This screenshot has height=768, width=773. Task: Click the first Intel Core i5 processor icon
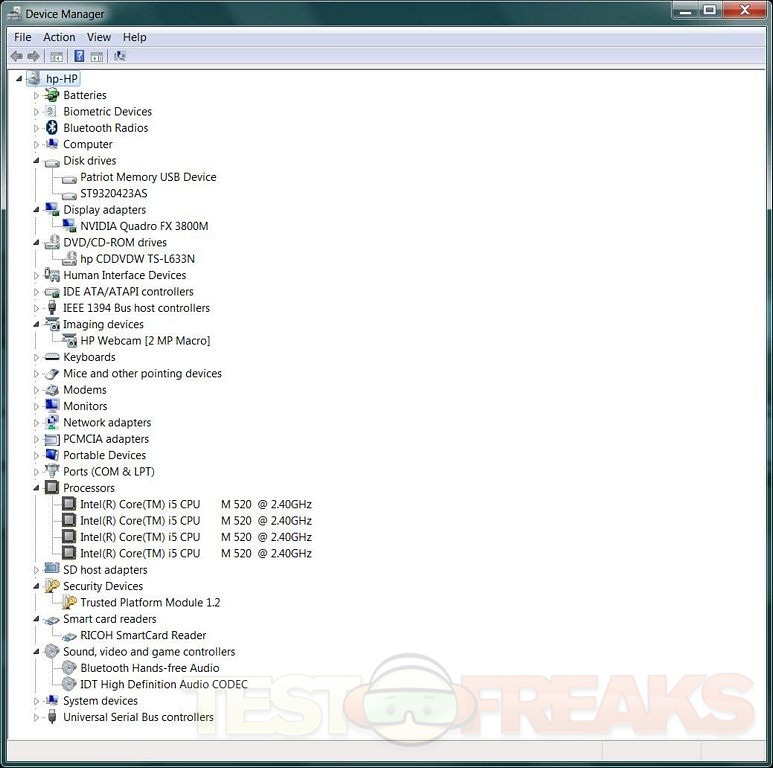pos(69,505)
